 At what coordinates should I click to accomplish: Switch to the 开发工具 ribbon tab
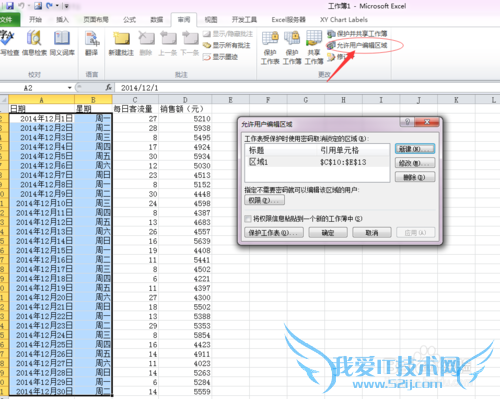244,19
